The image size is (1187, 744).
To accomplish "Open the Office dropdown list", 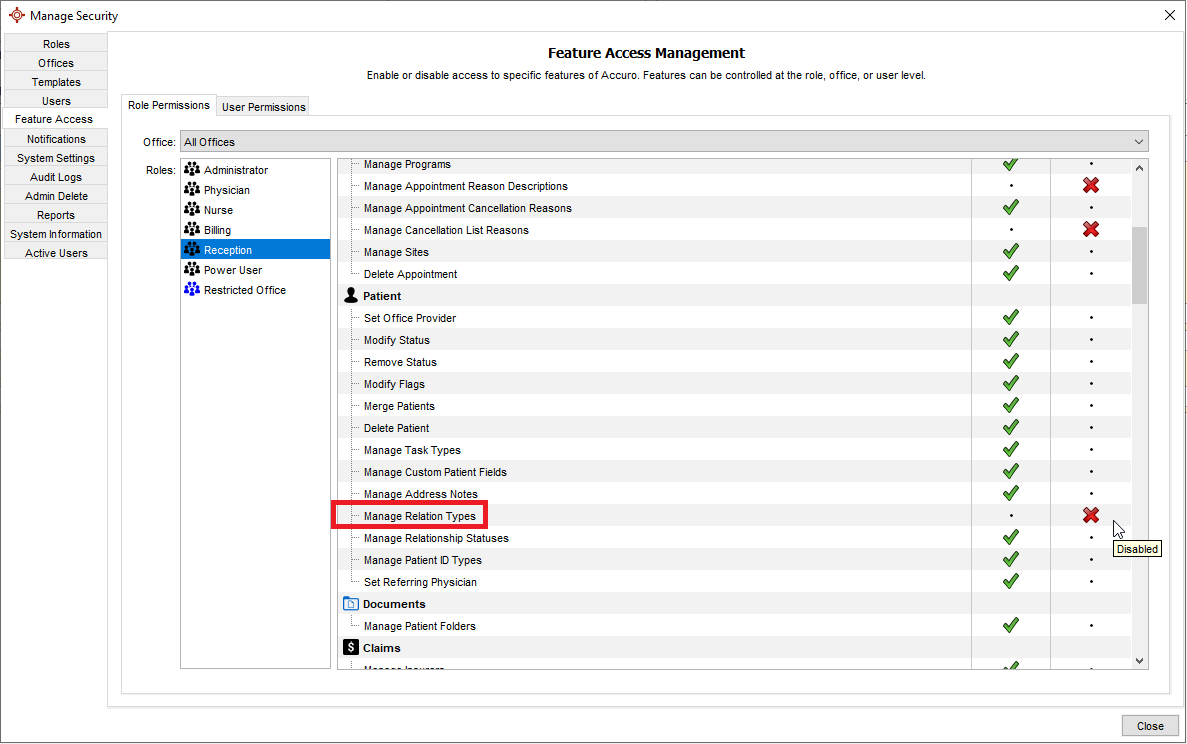I will click(1138, 142).
